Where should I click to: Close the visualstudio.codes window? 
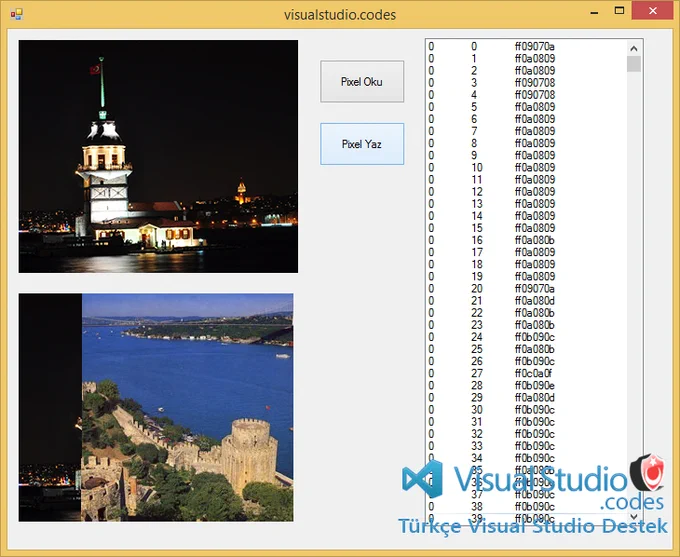(653, 11)
